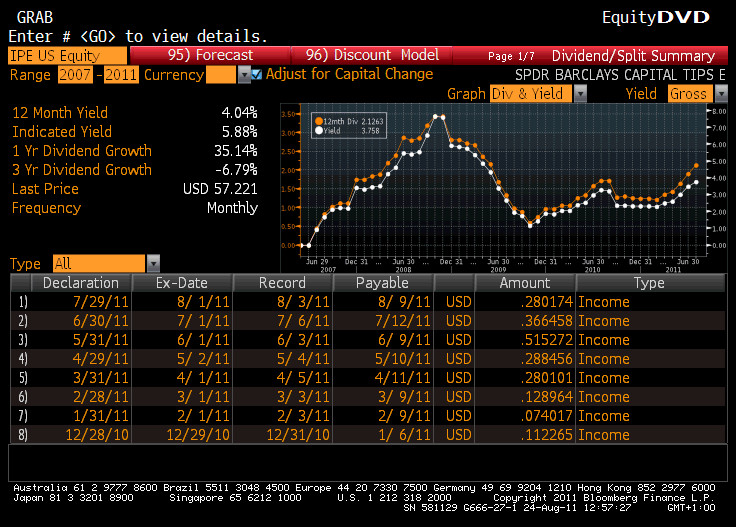Click the Currency input field
Viewport: 736px width, 527px height.
[221, 75]
